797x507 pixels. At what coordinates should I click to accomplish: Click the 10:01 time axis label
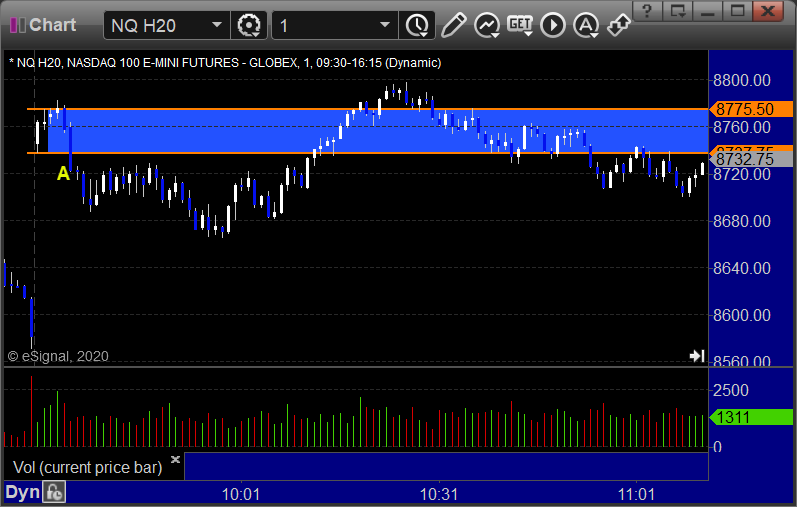pyautogui.click(x=241, y=494)
